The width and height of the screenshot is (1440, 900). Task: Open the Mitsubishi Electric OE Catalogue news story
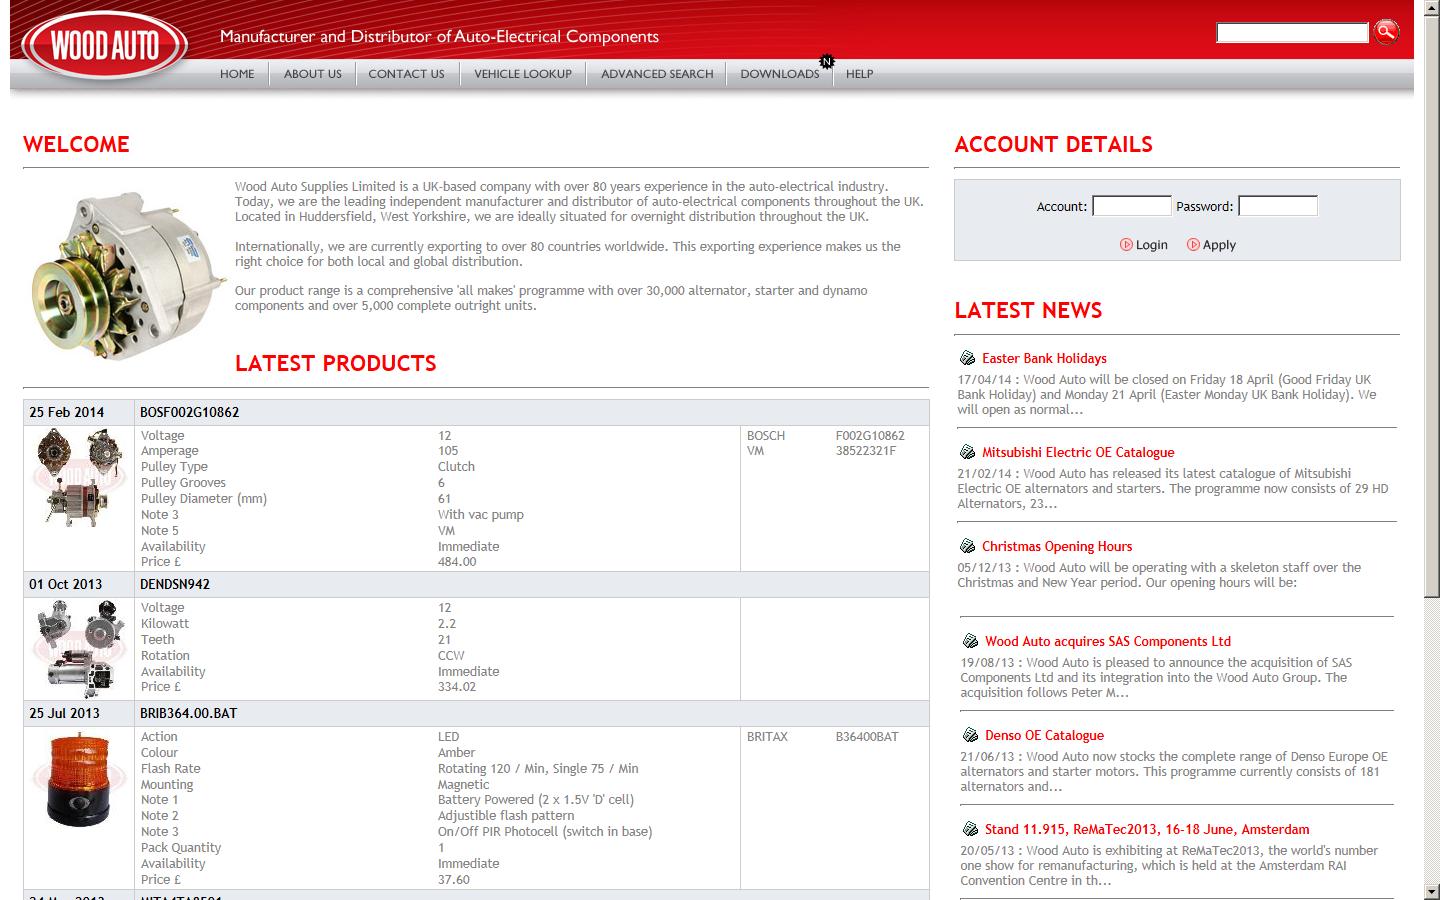point(1078,452)
